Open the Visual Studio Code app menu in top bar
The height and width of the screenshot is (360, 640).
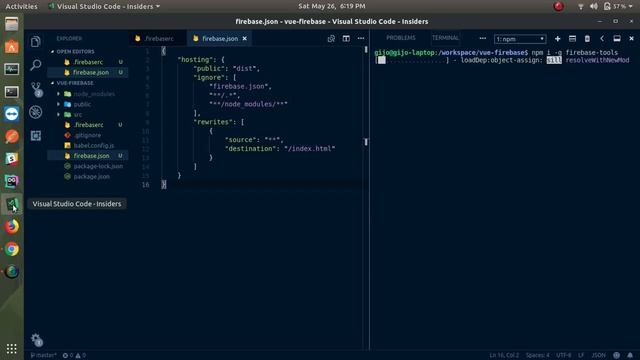(x=104, y=6)
